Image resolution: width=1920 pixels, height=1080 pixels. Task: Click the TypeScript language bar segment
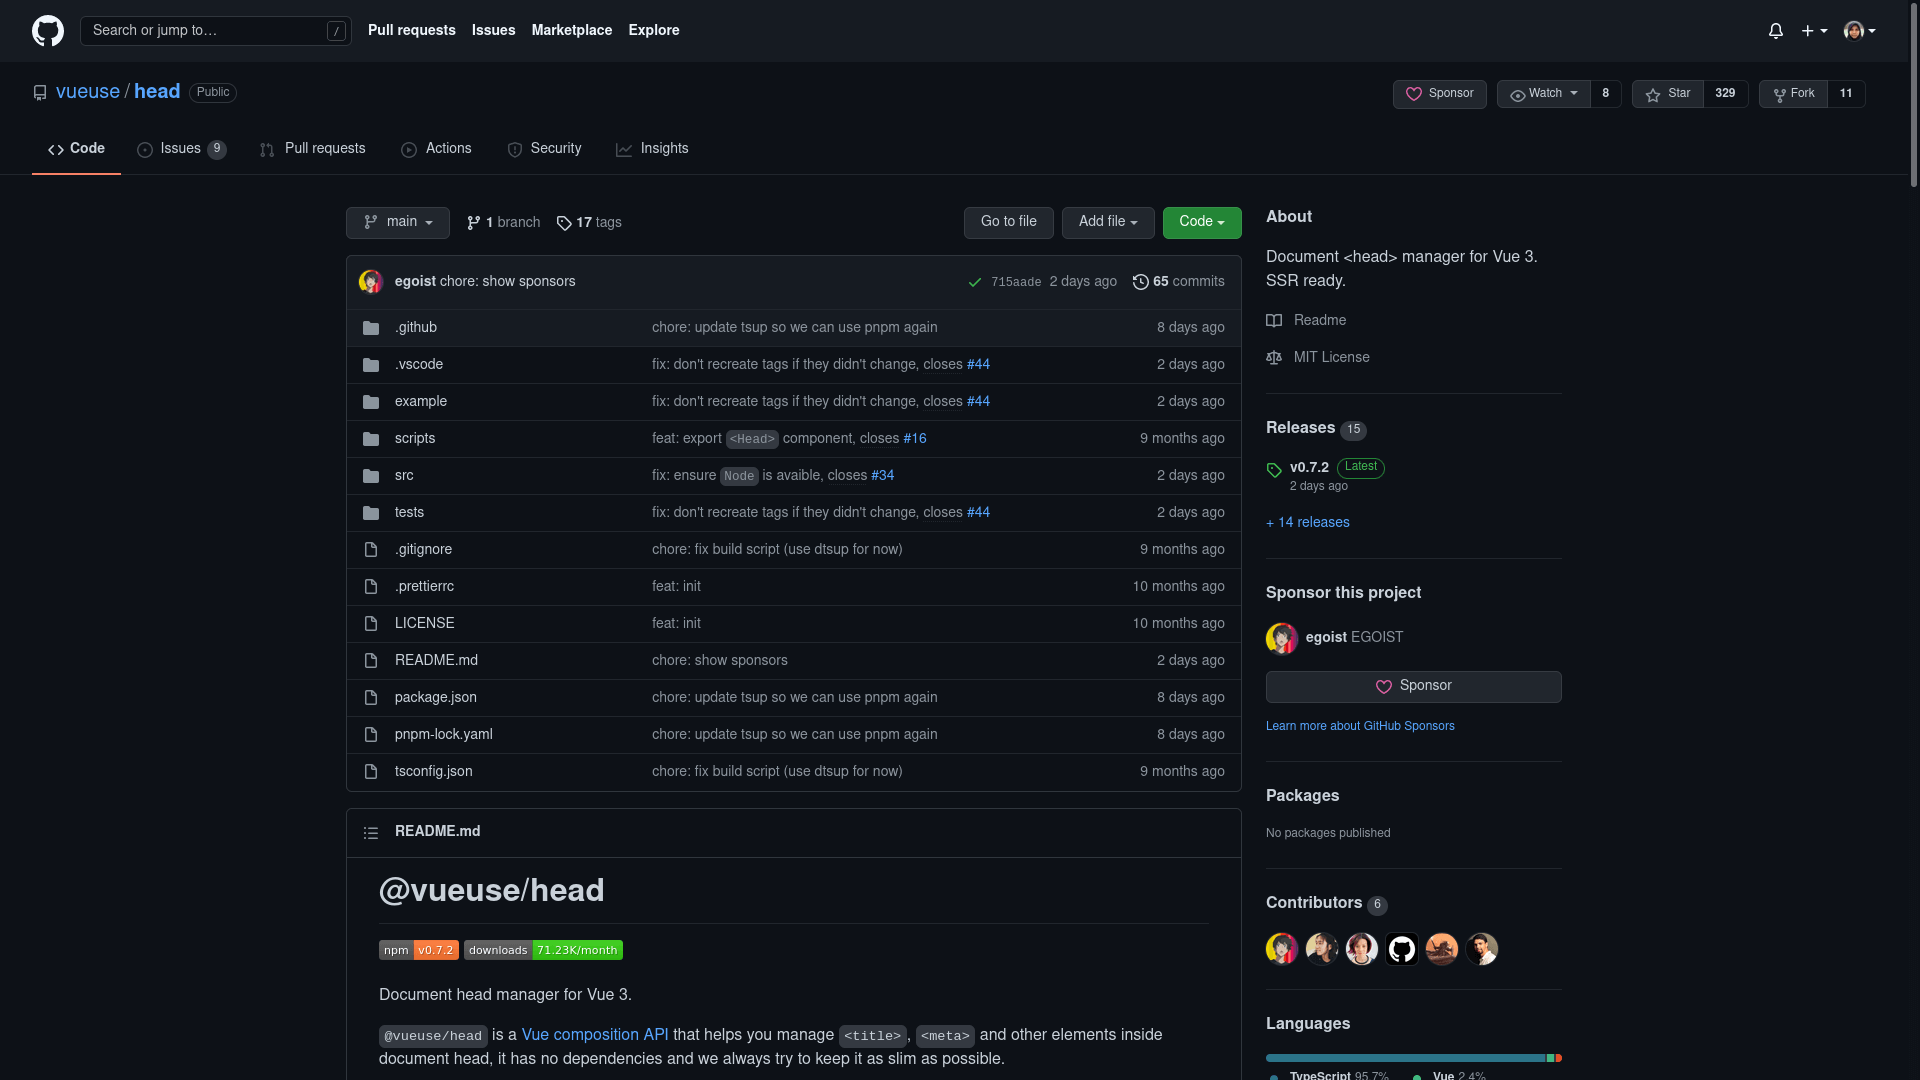pos(1405,1058)
